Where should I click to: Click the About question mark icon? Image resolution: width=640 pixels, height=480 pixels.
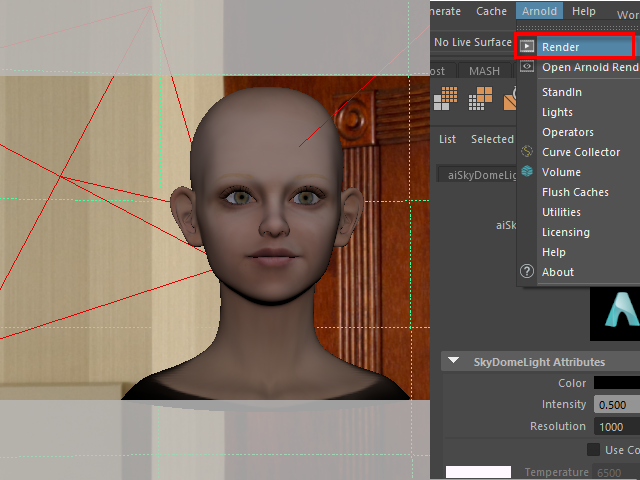click(x=527, y=272)
